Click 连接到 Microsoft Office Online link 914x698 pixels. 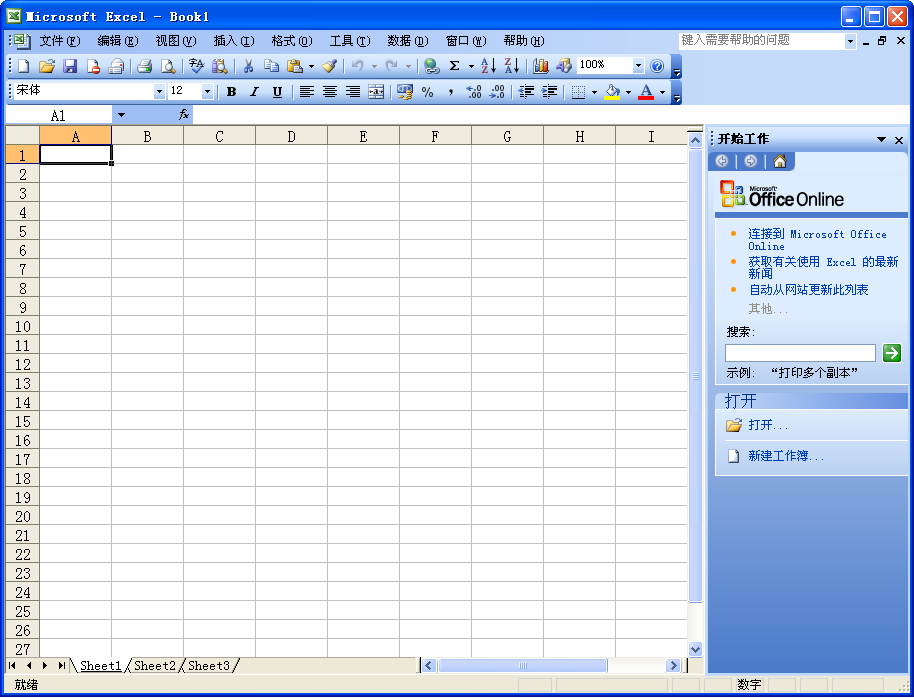point(817,240)
